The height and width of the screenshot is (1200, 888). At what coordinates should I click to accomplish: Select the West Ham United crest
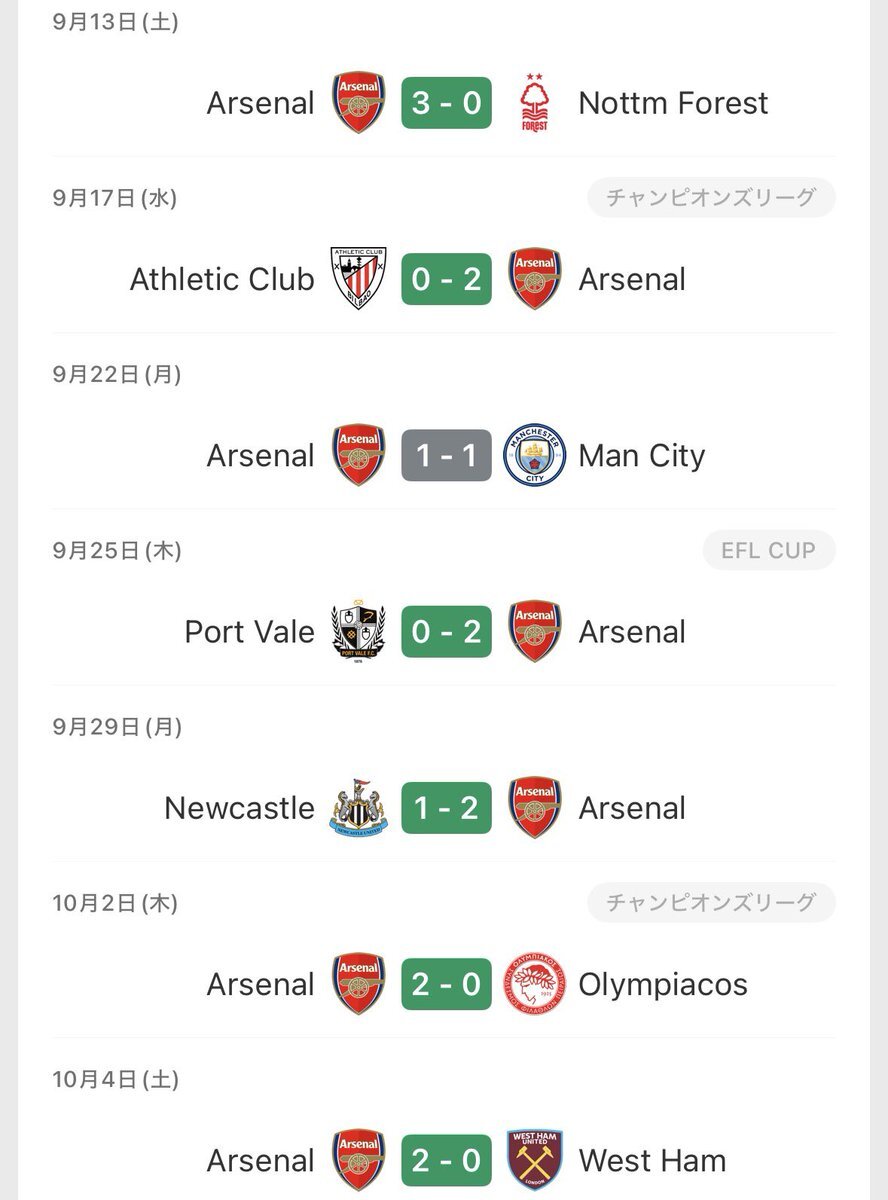pos(534,1160)
